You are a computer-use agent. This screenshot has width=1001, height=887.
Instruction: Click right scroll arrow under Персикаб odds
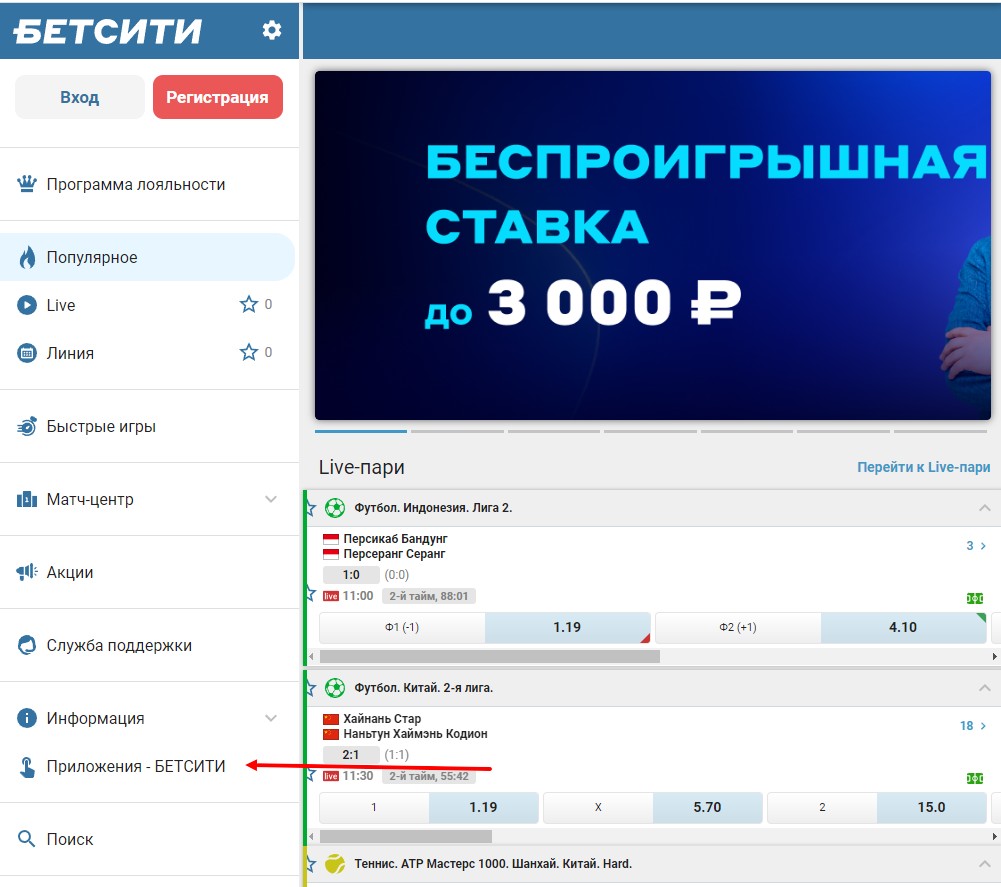tap(995, 656)
